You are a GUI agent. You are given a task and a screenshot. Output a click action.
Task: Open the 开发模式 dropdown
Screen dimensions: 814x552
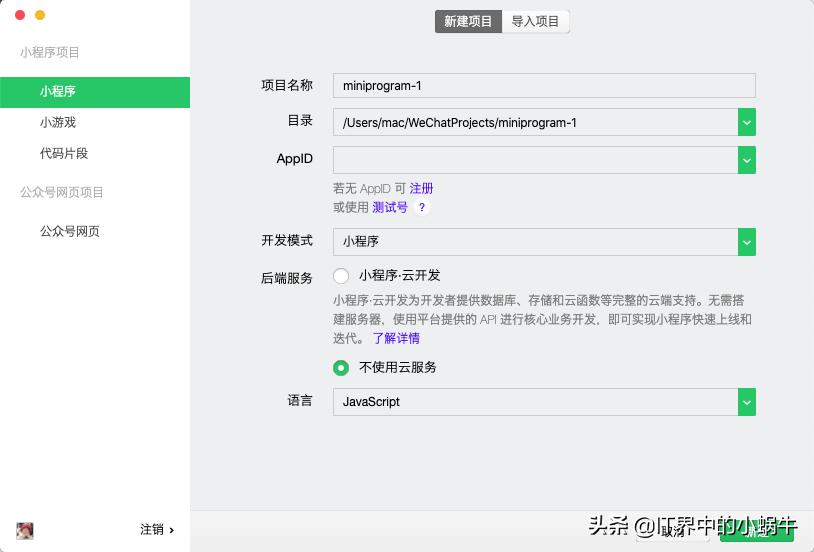(x=544, y=242)
